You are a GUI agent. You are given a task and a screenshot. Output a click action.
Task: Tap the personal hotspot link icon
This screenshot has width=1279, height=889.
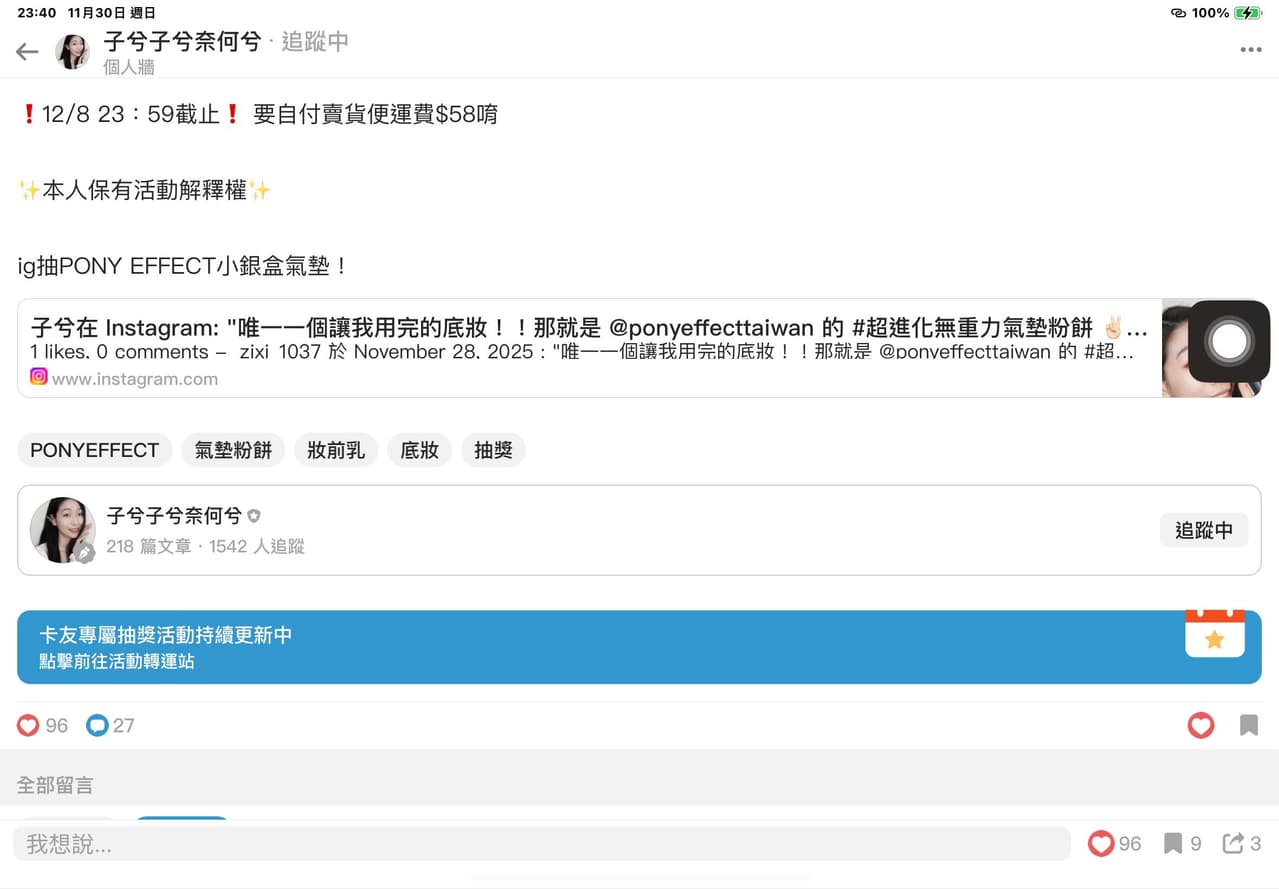tap(1178, 13)
